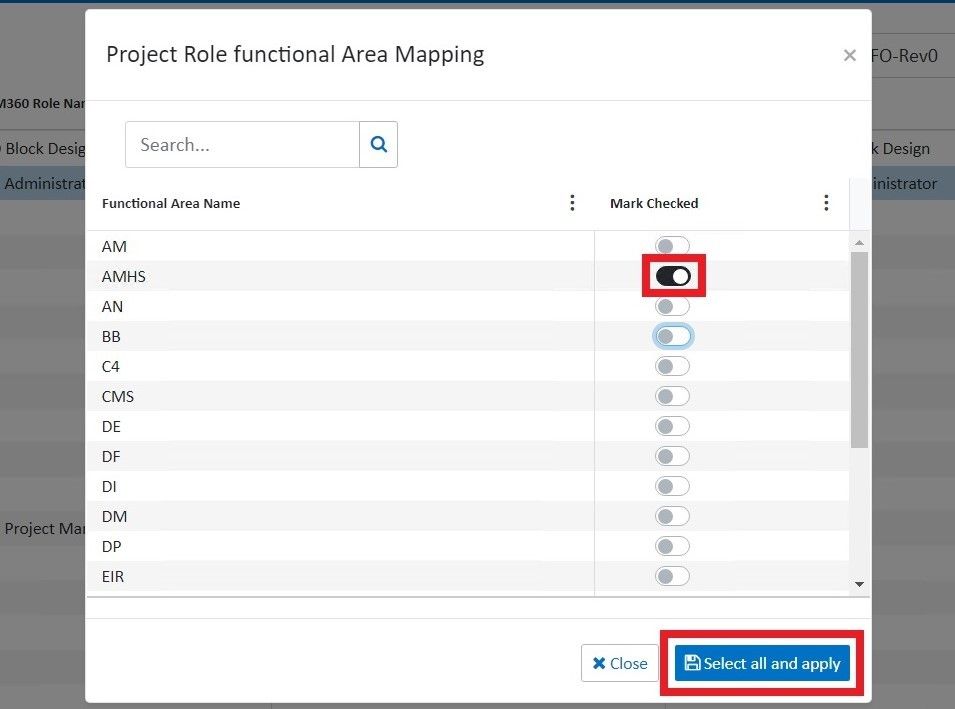This screenshot has height=709, width=955.
Task: Focus the Search text field
Action: (x=242, y=145)
